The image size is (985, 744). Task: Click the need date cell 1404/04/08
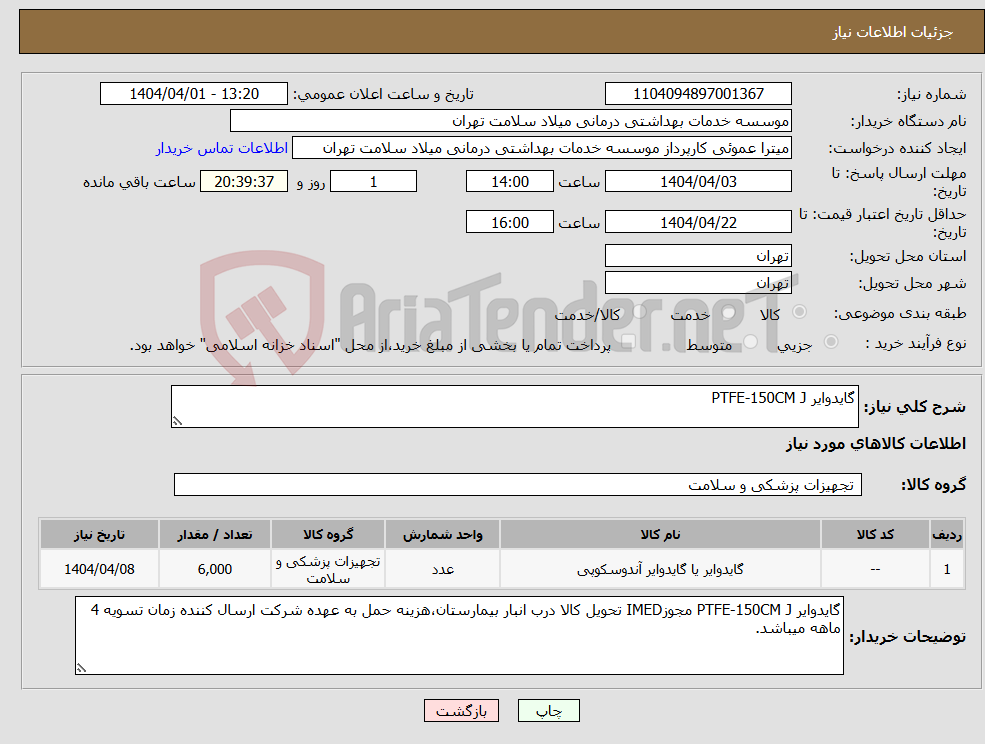pos(99,569)
